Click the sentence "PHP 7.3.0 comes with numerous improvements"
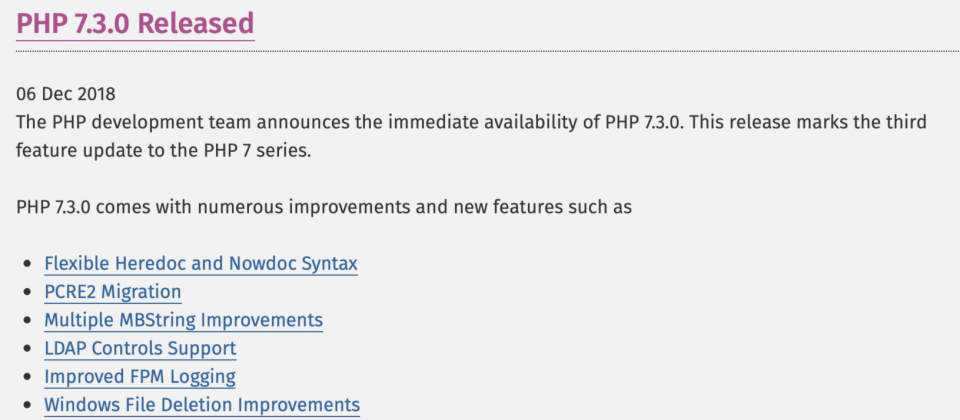Screen dimensions: 960x420 324,208
